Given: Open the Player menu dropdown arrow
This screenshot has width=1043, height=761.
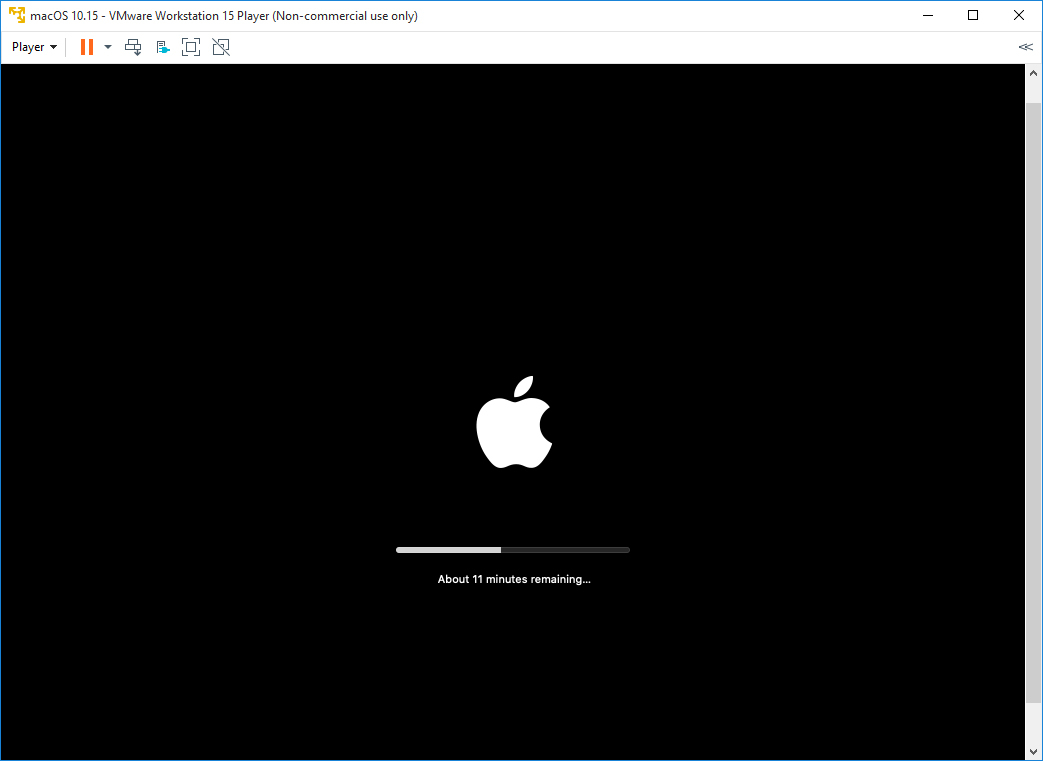Looking at the screenshot, I should (x=53, y=46).
